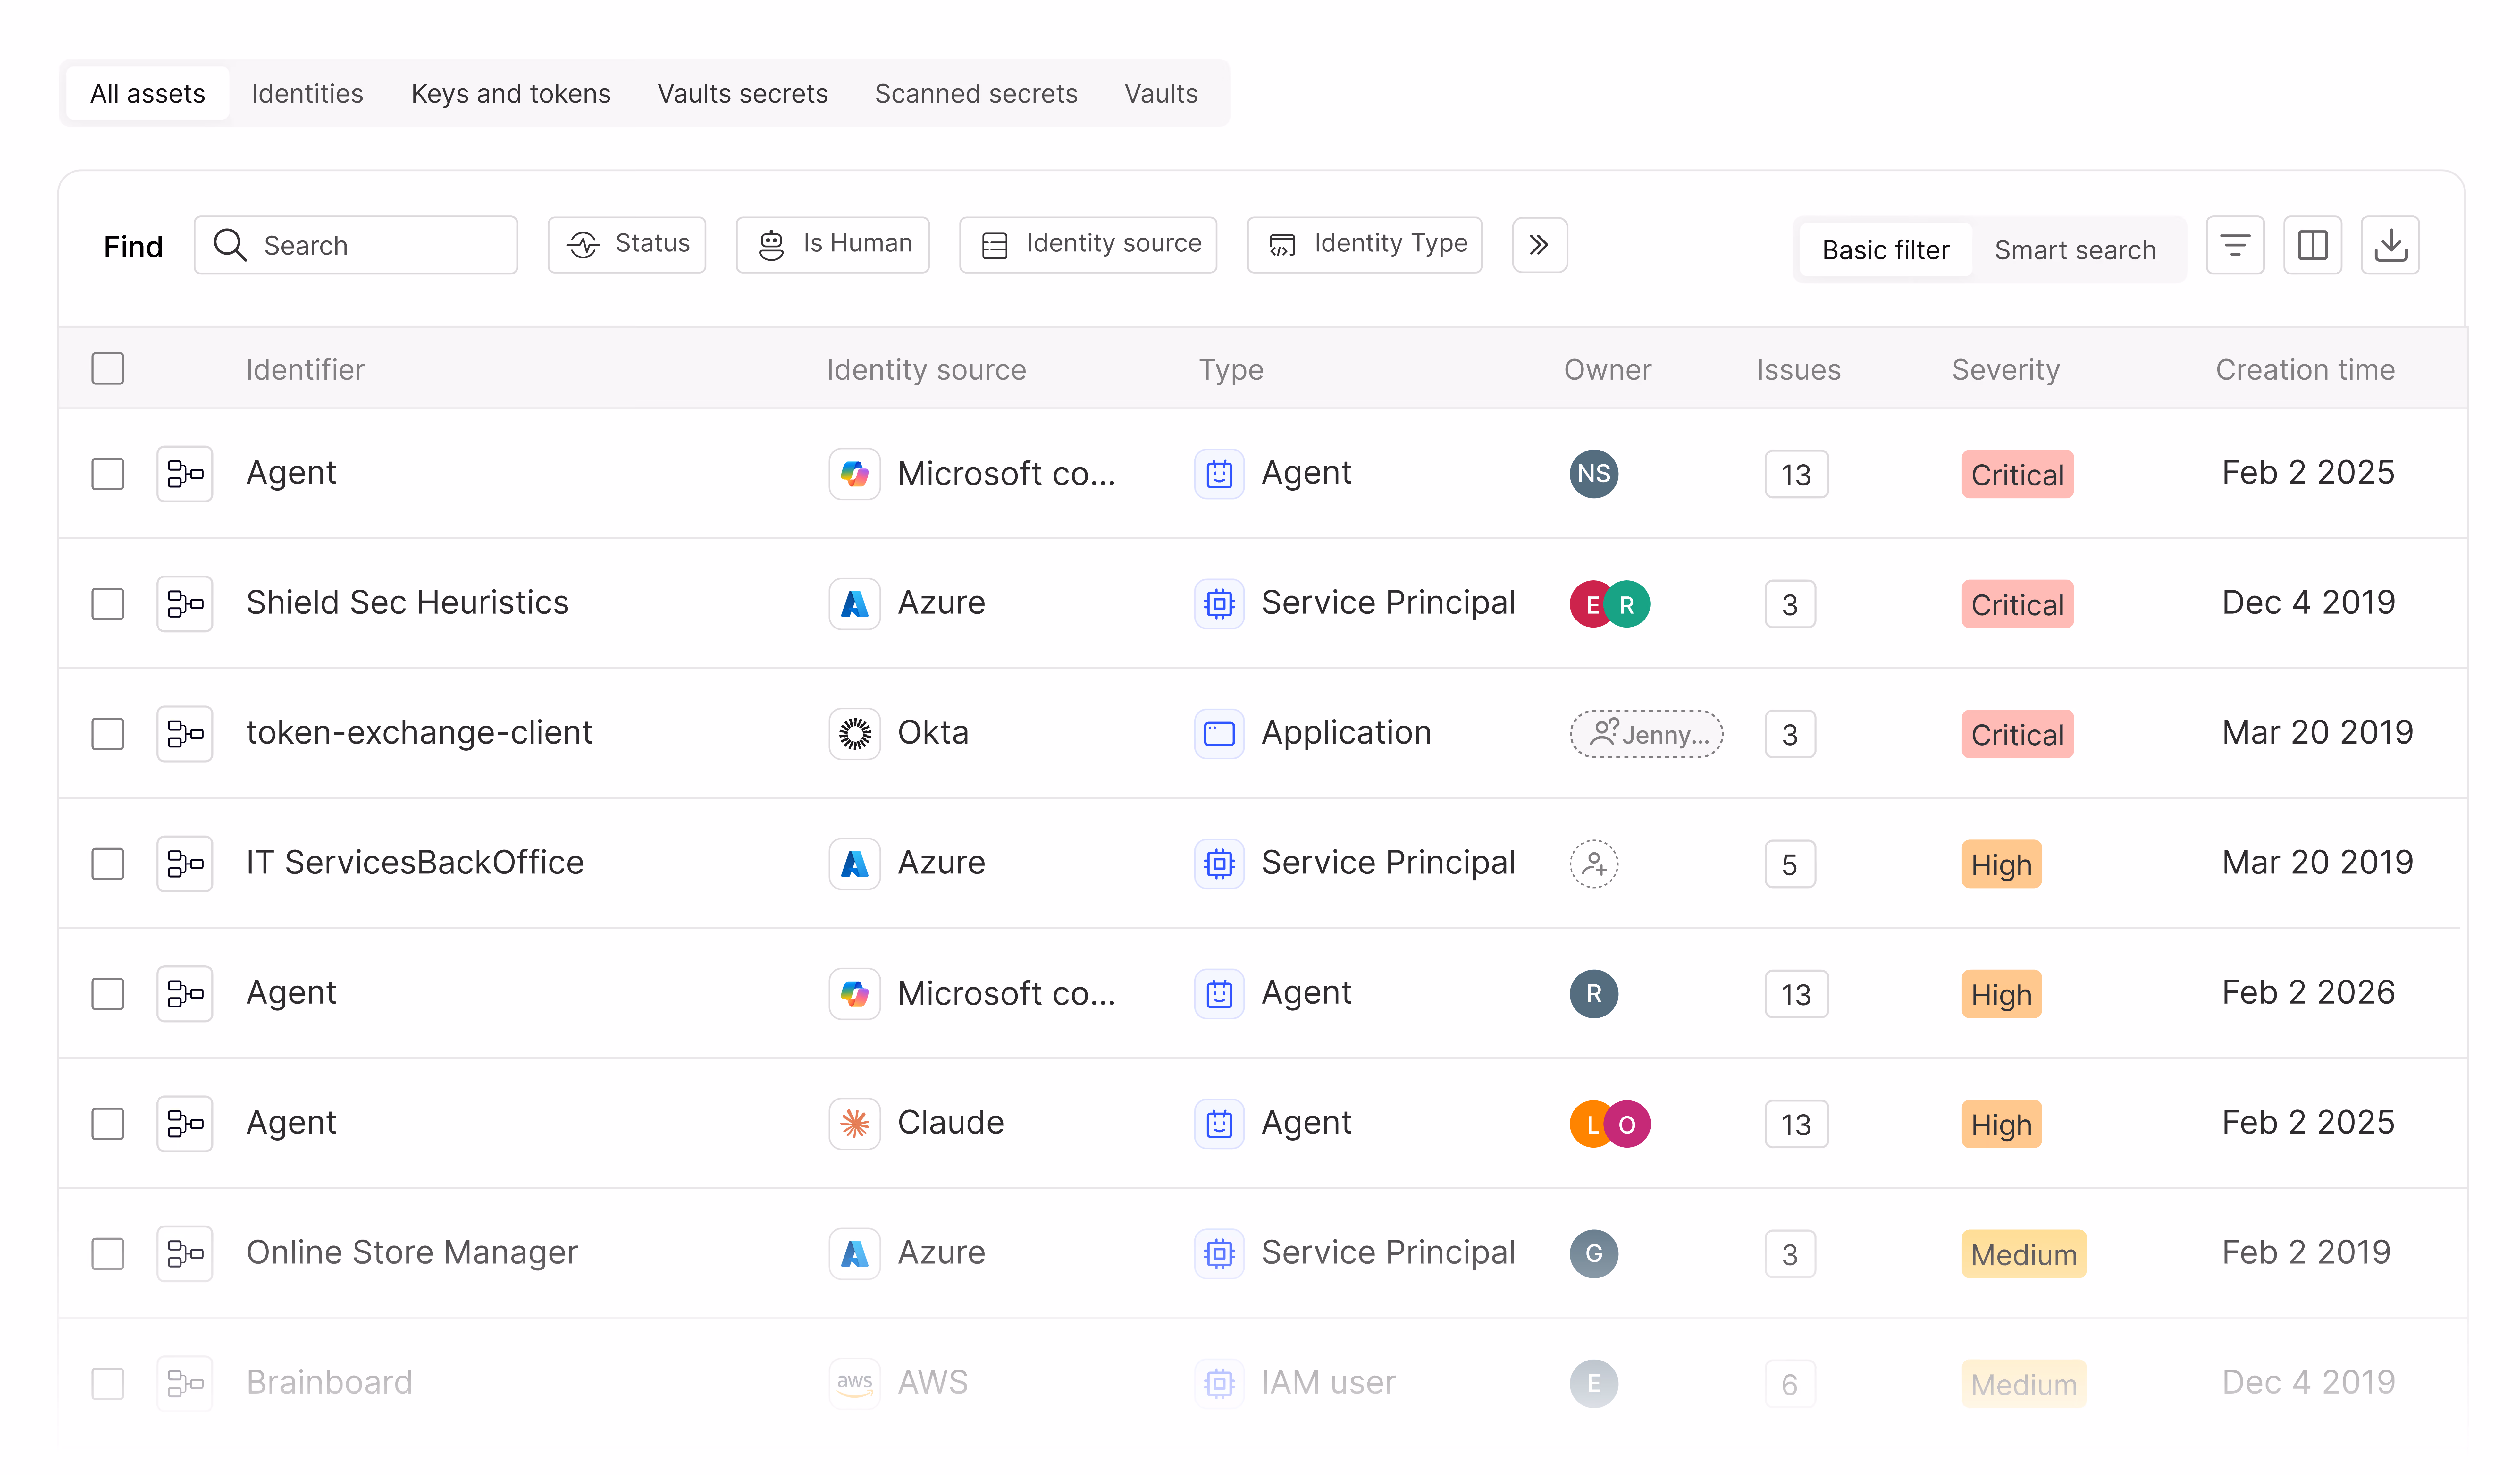Click into the Search input field

[x=356, y=245]
